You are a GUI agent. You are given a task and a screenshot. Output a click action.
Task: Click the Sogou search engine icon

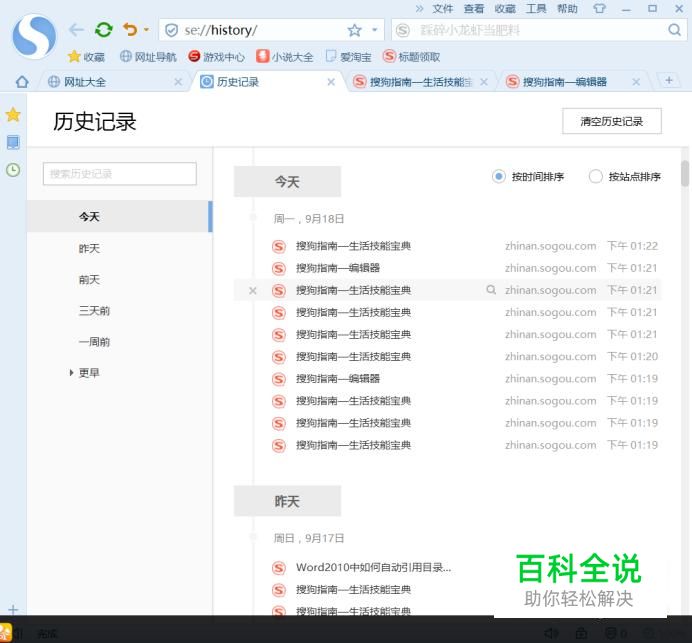pyautogui.click(x=402, y=30)
